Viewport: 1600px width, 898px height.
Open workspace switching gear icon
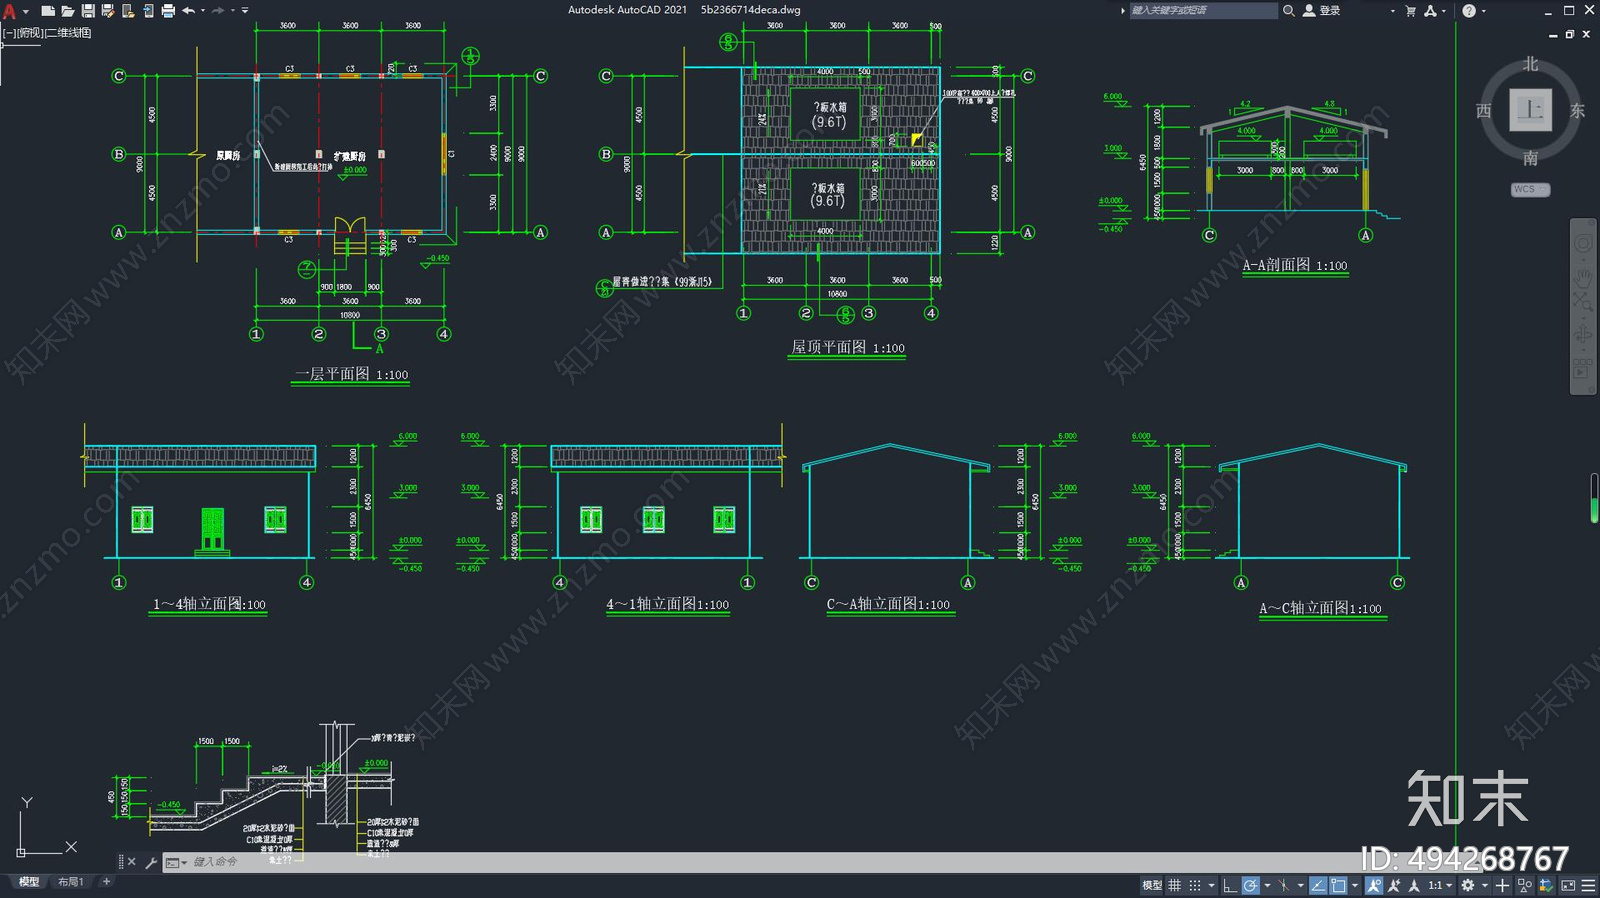(x=1468, y=886)
